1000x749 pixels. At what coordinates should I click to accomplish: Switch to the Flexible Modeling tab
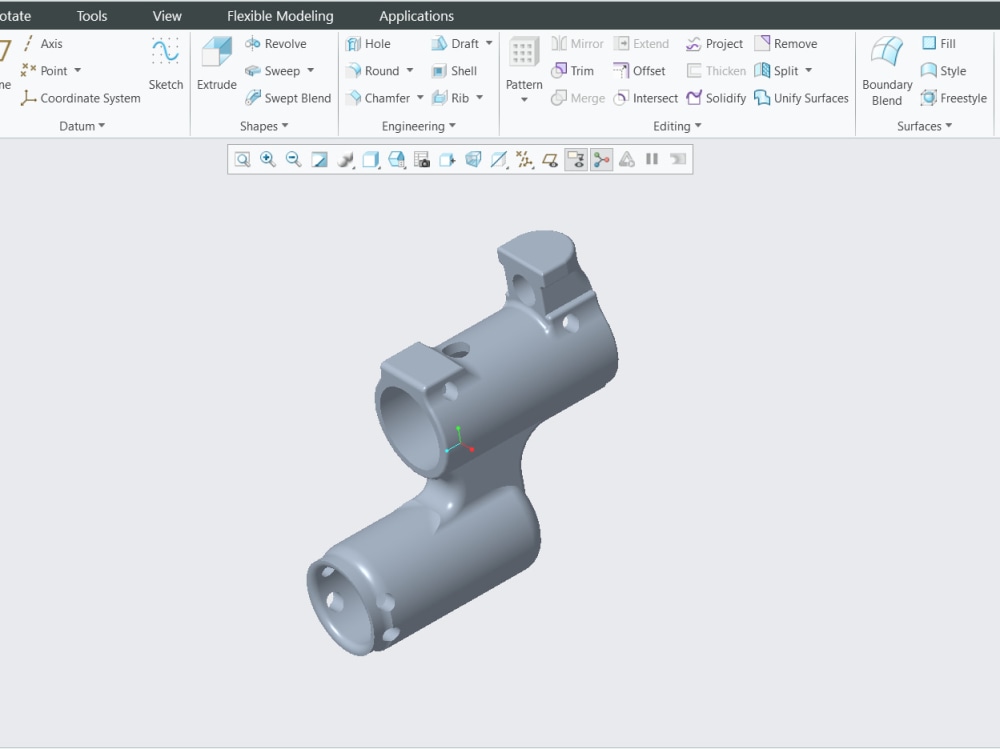(280, 15)
